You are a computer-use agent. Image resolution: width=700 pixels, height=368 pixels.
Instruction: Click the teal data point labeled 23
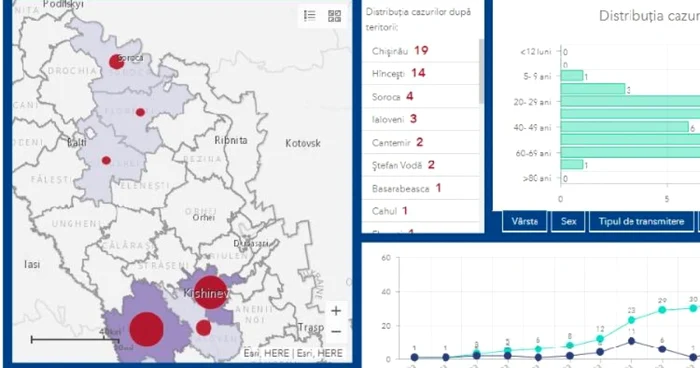pyautogui.click(x=631, y=320)
